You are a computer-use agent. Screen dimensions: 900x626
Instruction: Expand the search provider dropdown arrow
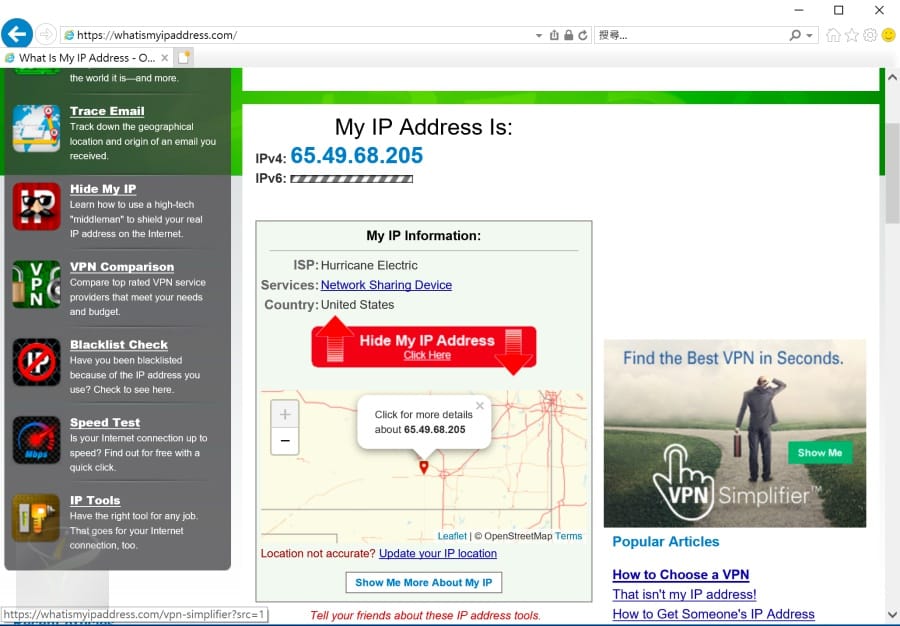click(809, 35)
